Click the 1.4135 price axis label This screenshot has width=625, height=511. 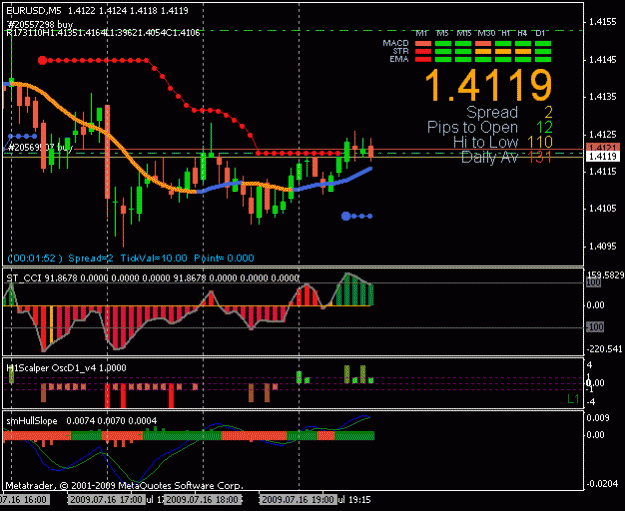point(603,97)
